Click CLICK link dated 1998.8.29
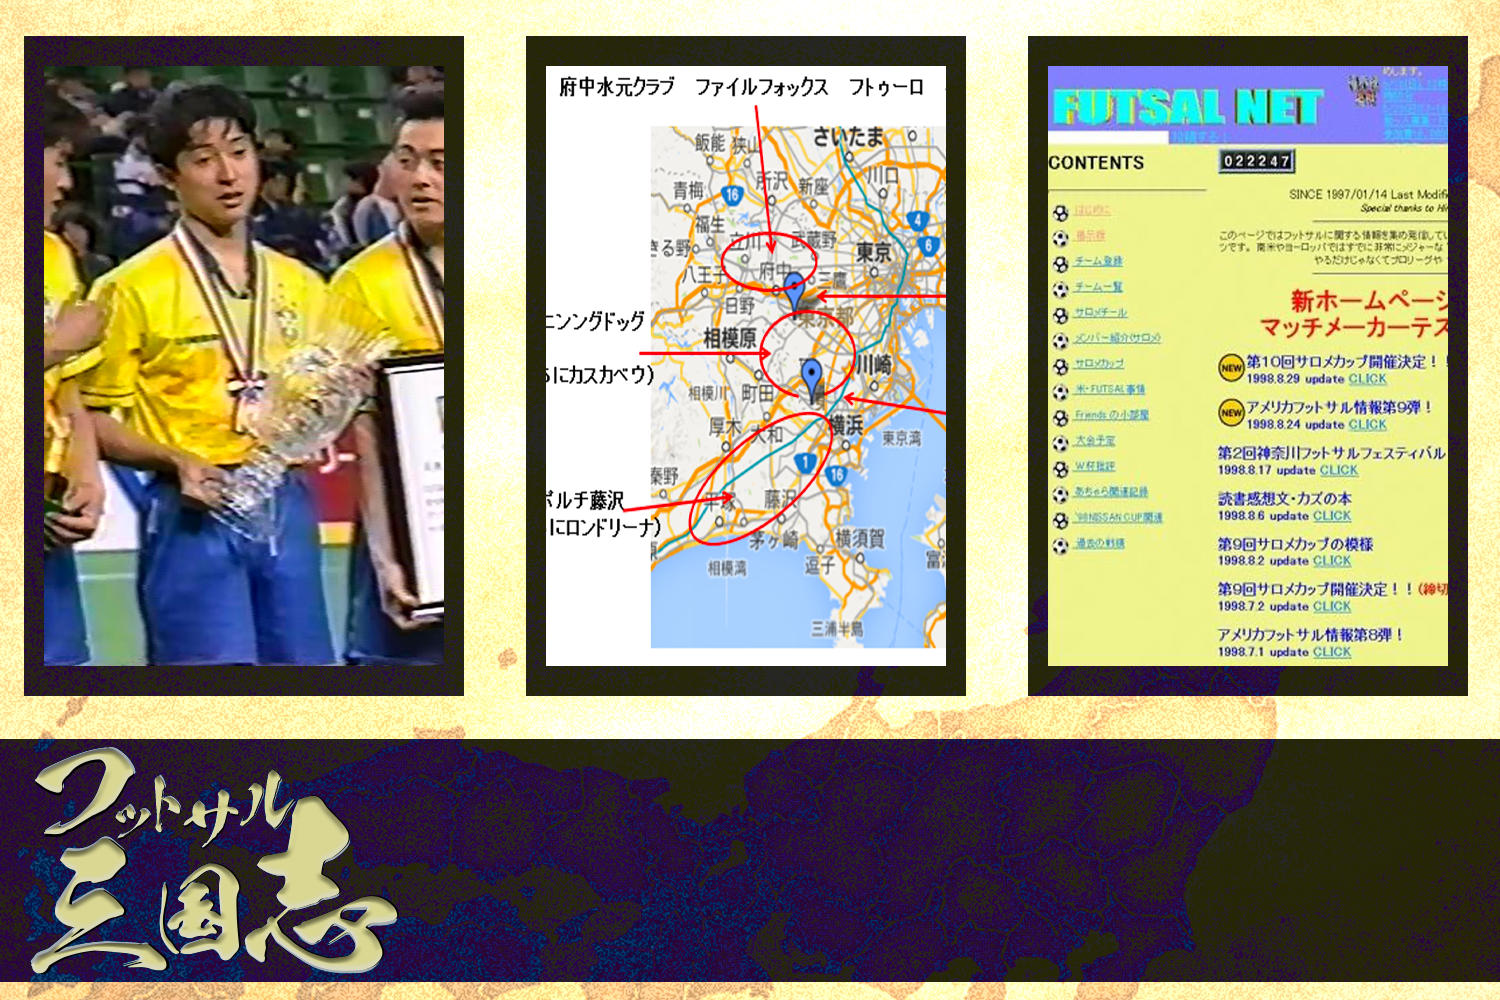This screenshot has height=1000, width=1500. tap(1367, 379)
